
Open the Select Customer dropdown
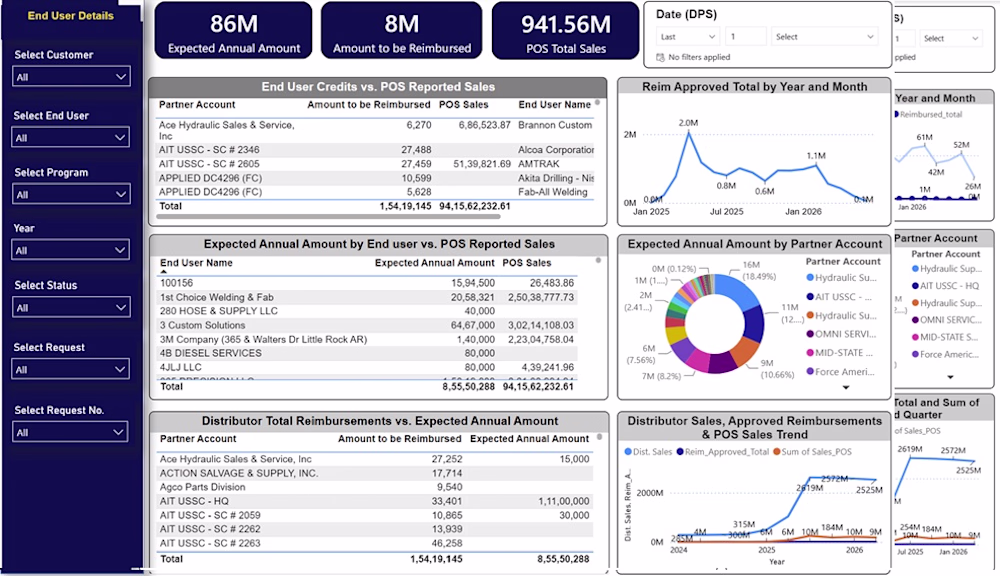point(71,77)
